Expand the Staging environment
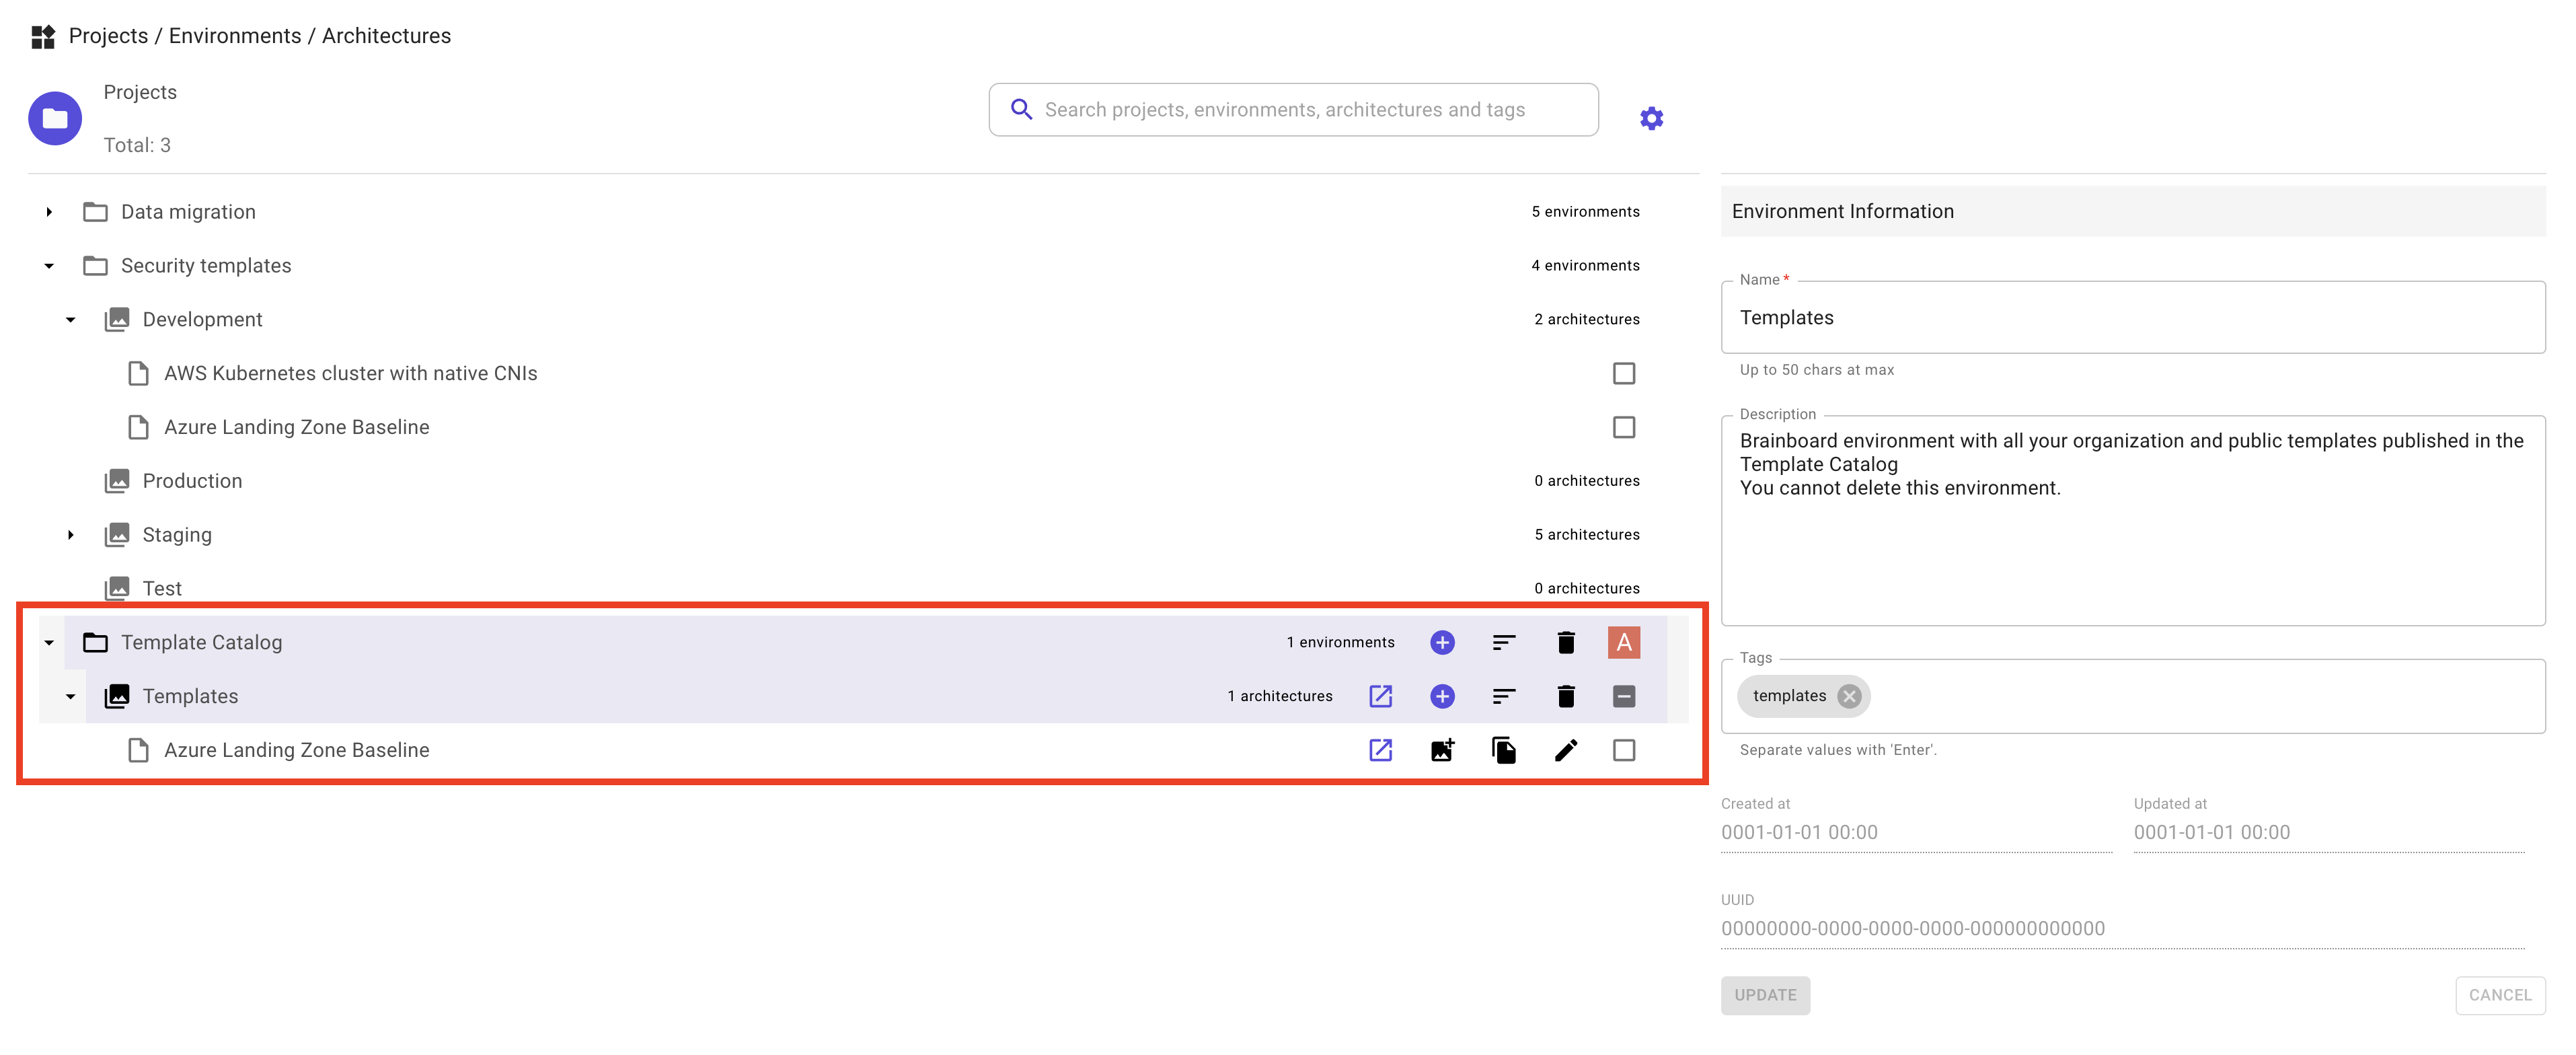This screenshot has width=2576, height=1055. pos(70,535)
